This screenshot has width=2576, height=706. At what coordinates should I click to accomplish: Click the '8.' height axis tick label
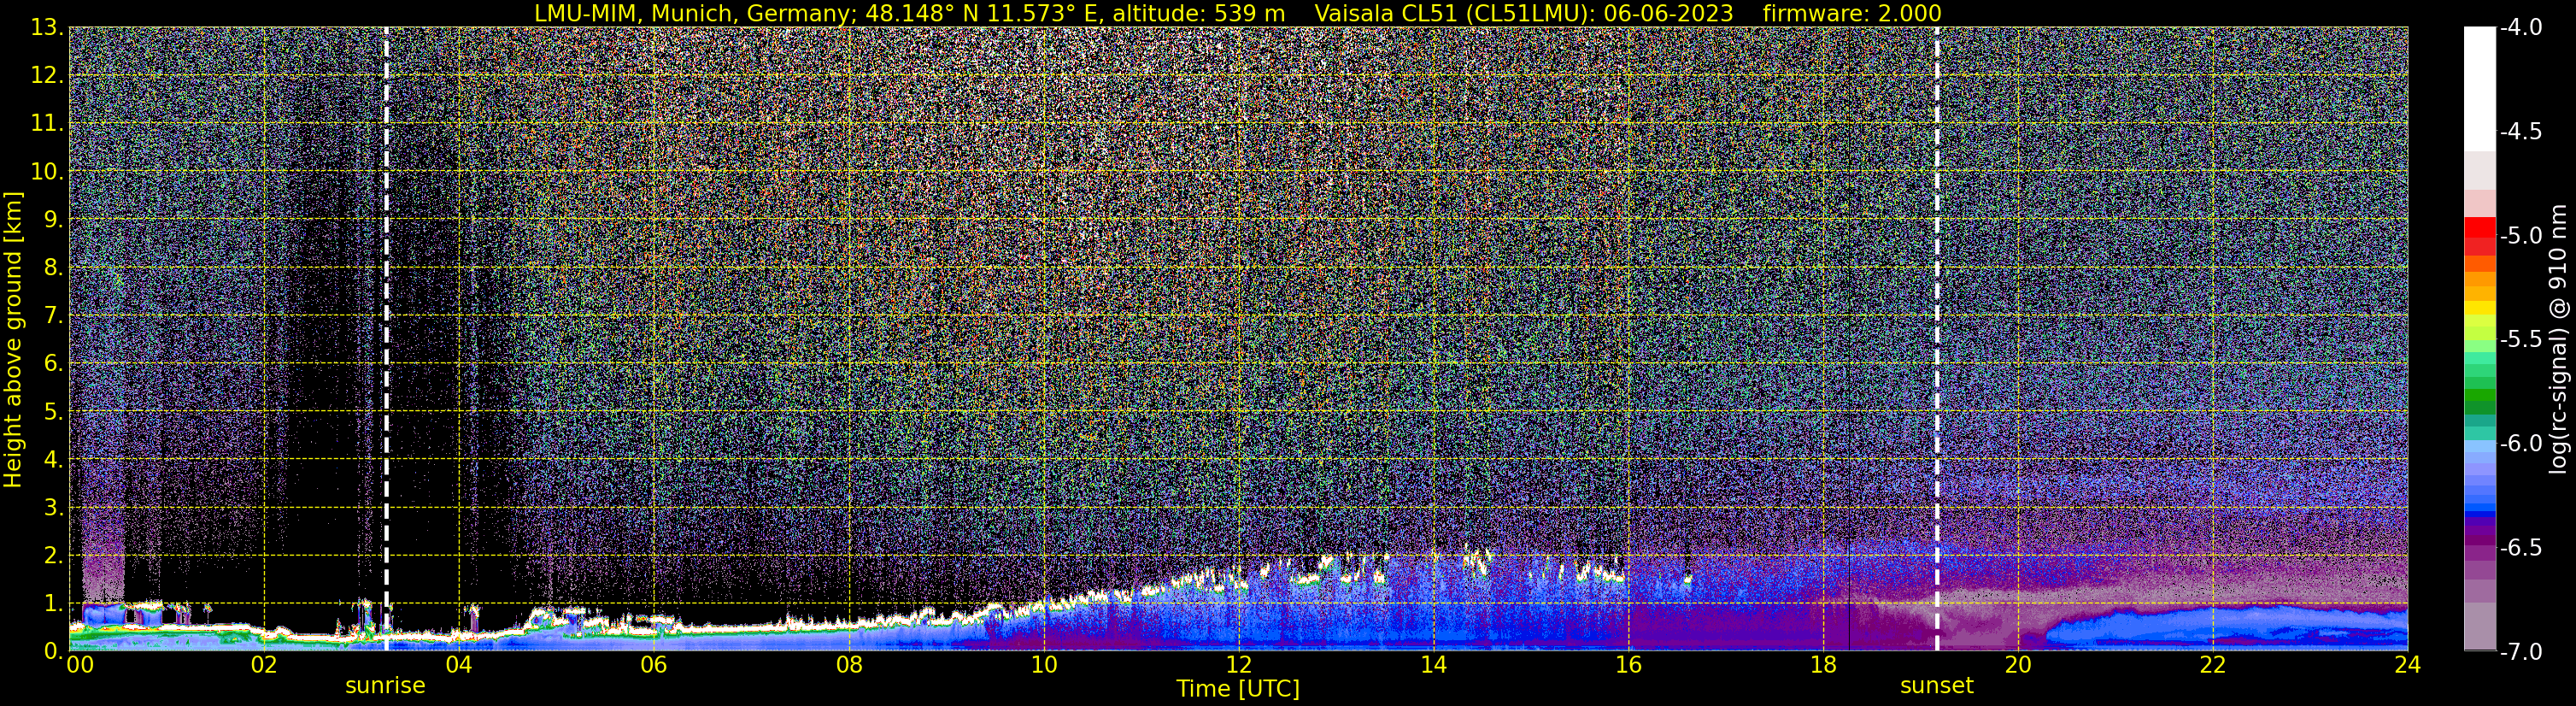(53, 267)
